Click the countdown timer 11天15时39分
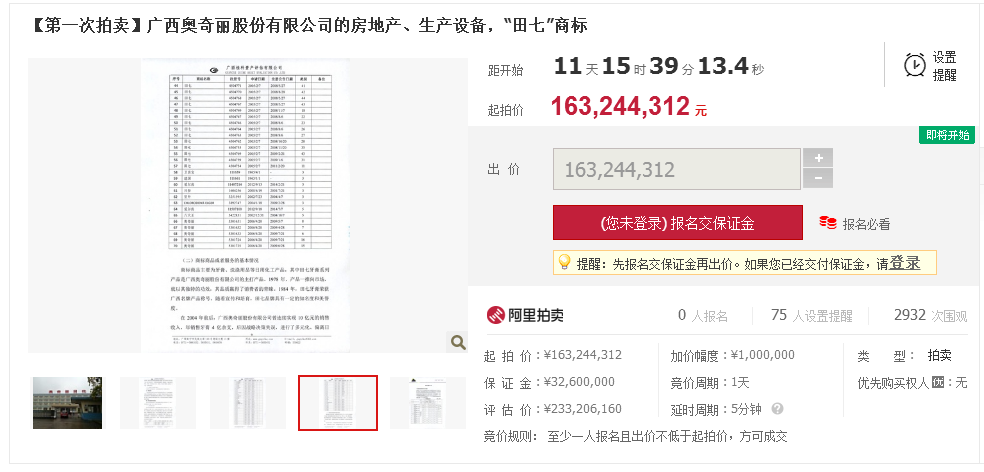Image resolution: width=984 pixels, height=472 pixels. pyautogui.click(x=659, y=67)
